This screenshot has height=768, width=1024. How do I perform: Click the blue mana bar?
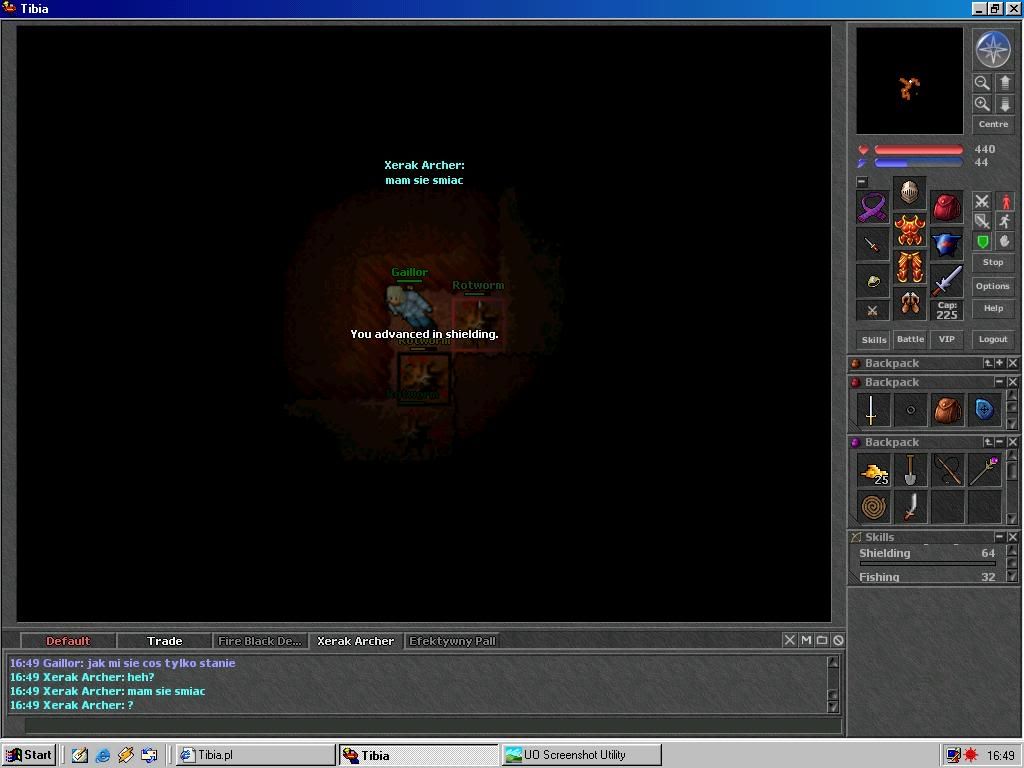[918, 163]
